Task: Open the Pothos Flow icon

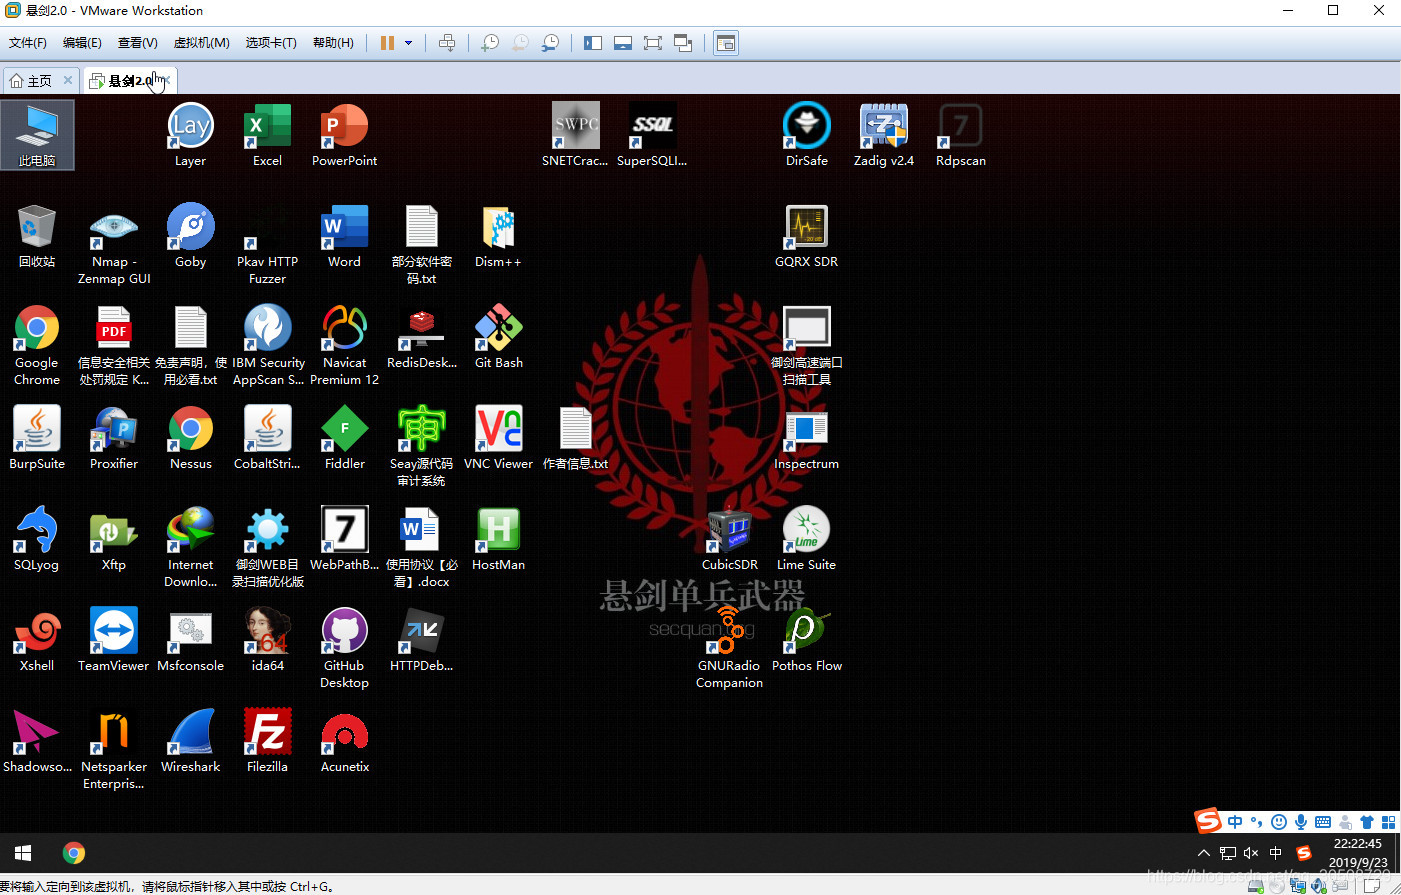Action: [x=807, y=639]
